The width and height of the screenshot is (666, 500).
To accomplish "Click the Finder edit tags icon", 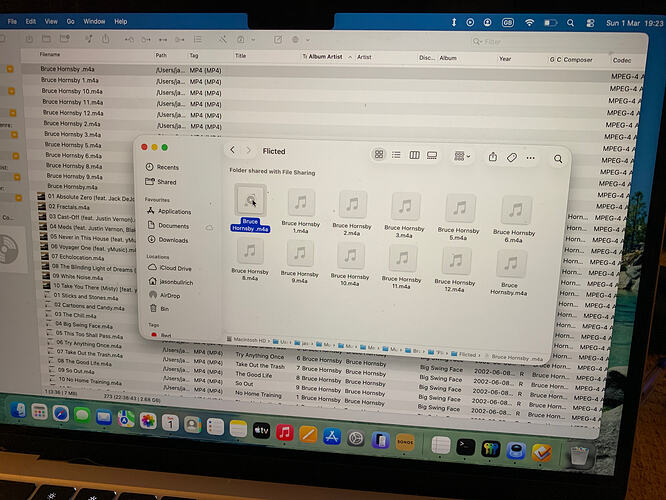I will pos(512,158).
